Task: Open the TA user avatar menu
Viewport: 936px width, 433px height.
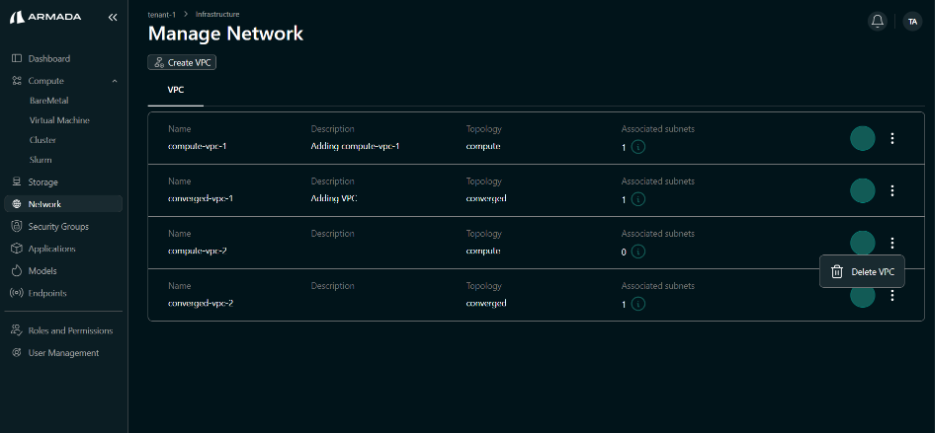Action: tap(912, 22)
